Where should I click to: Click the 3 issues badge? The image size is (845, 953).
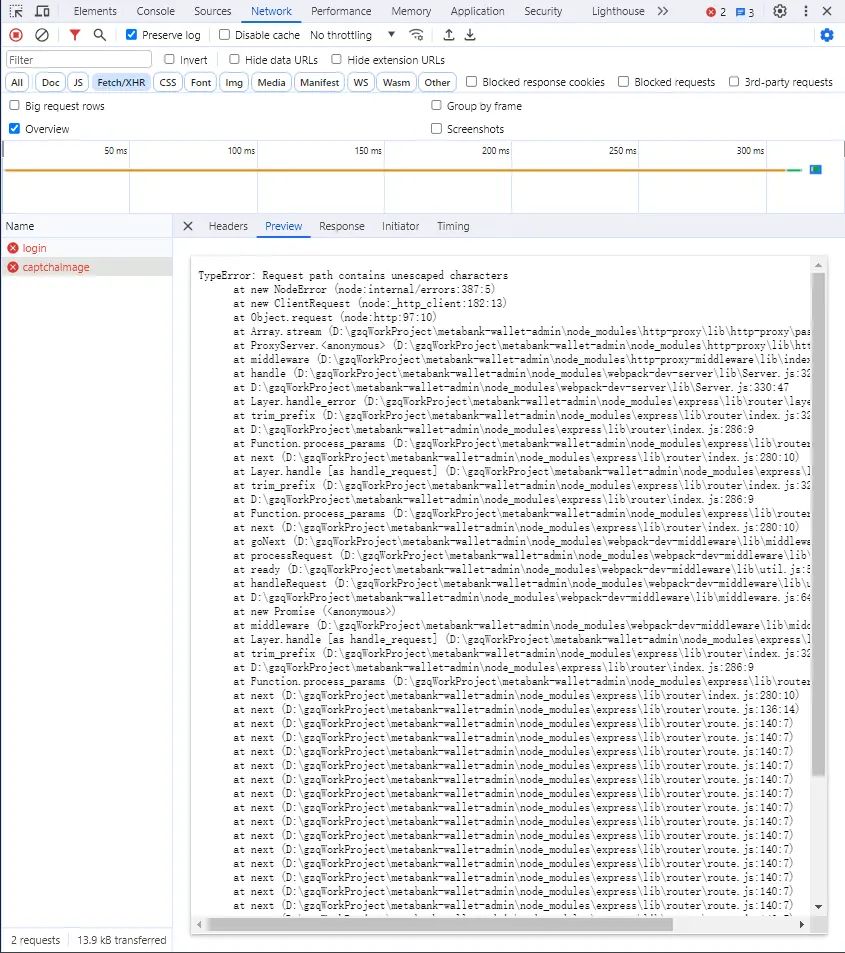[x=745, y=12]
